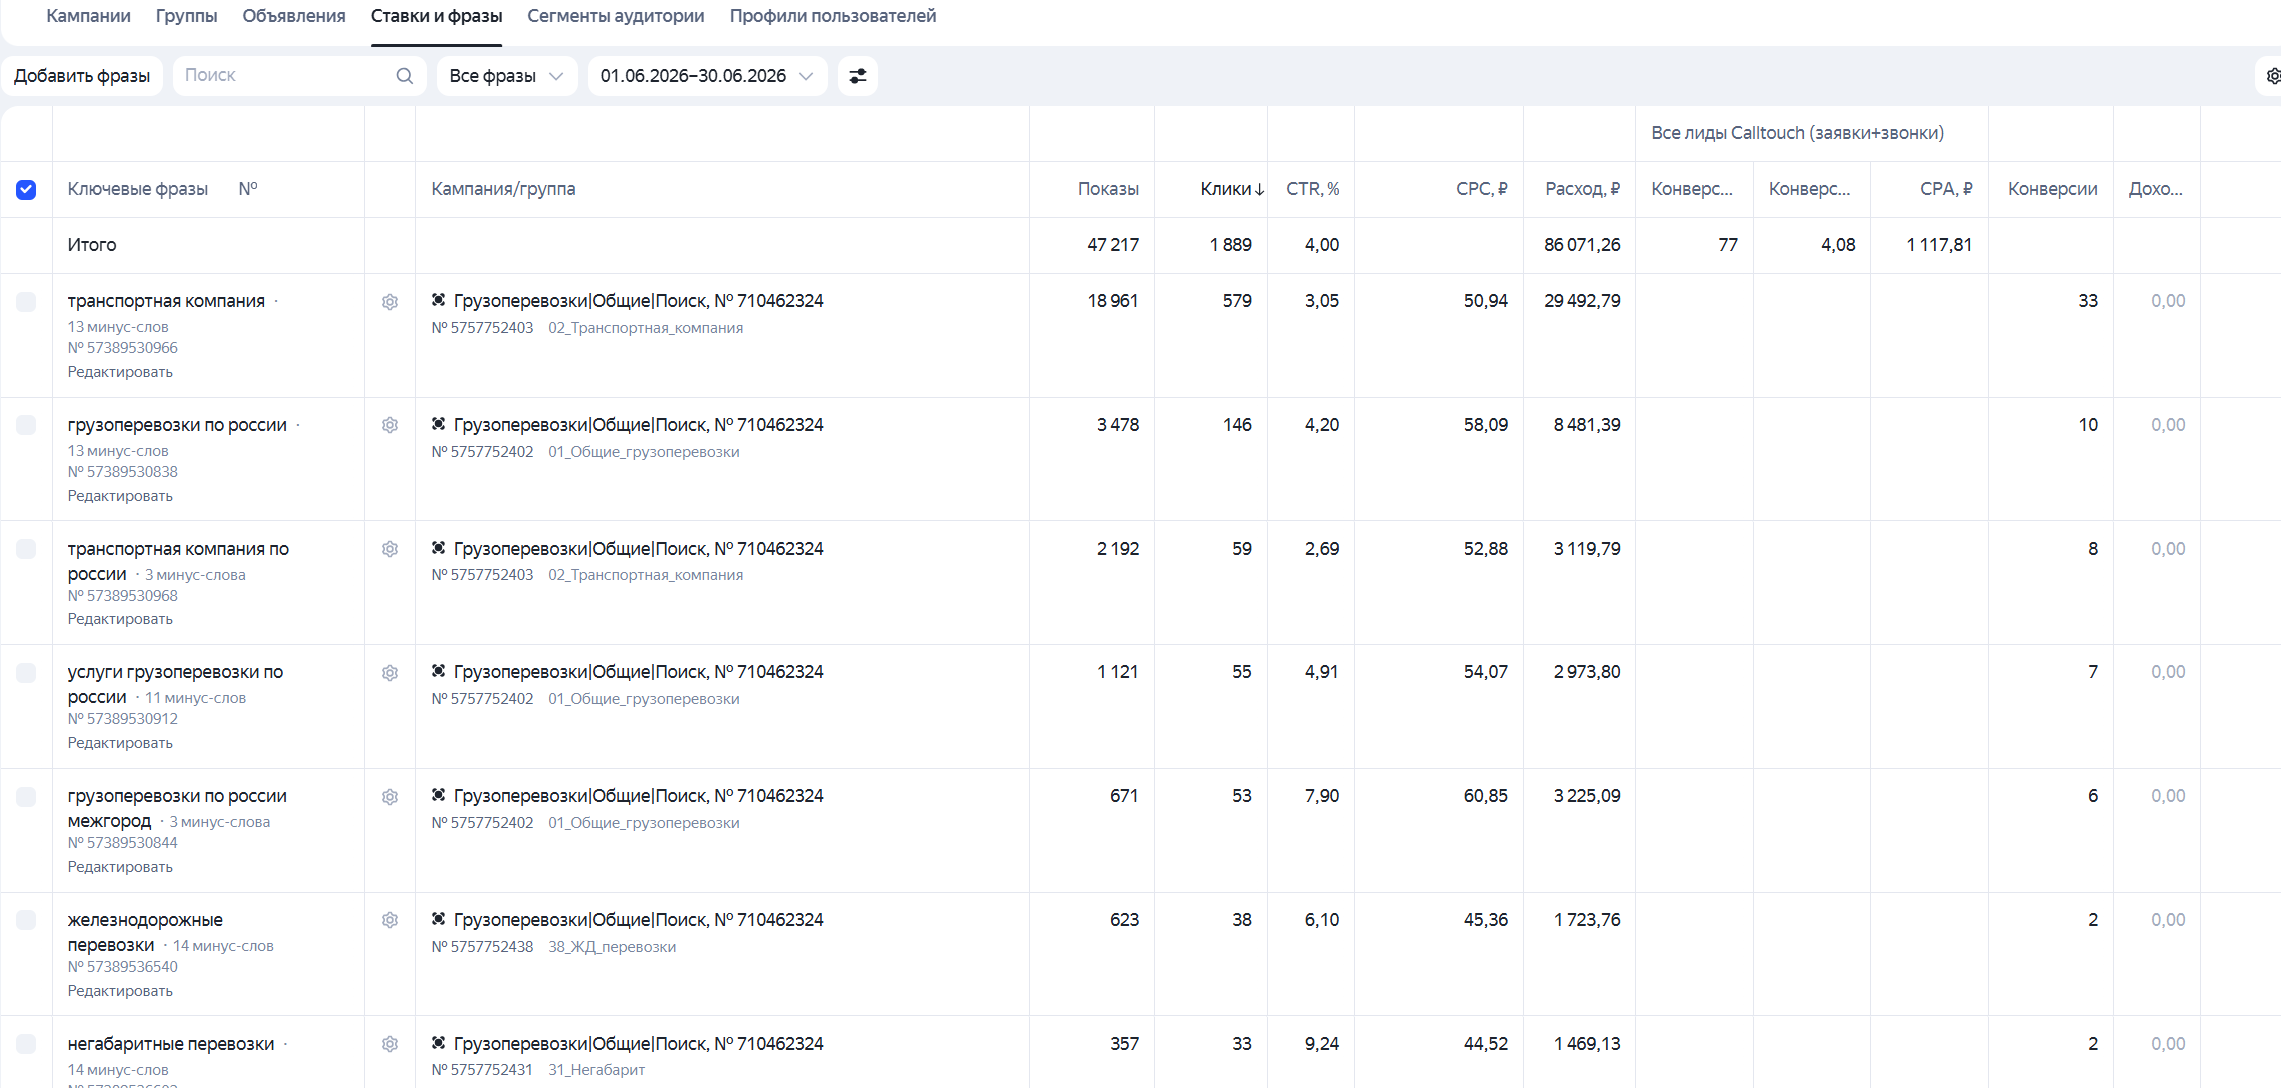Click total clicks value 1 889

[x=1231, y=245]
